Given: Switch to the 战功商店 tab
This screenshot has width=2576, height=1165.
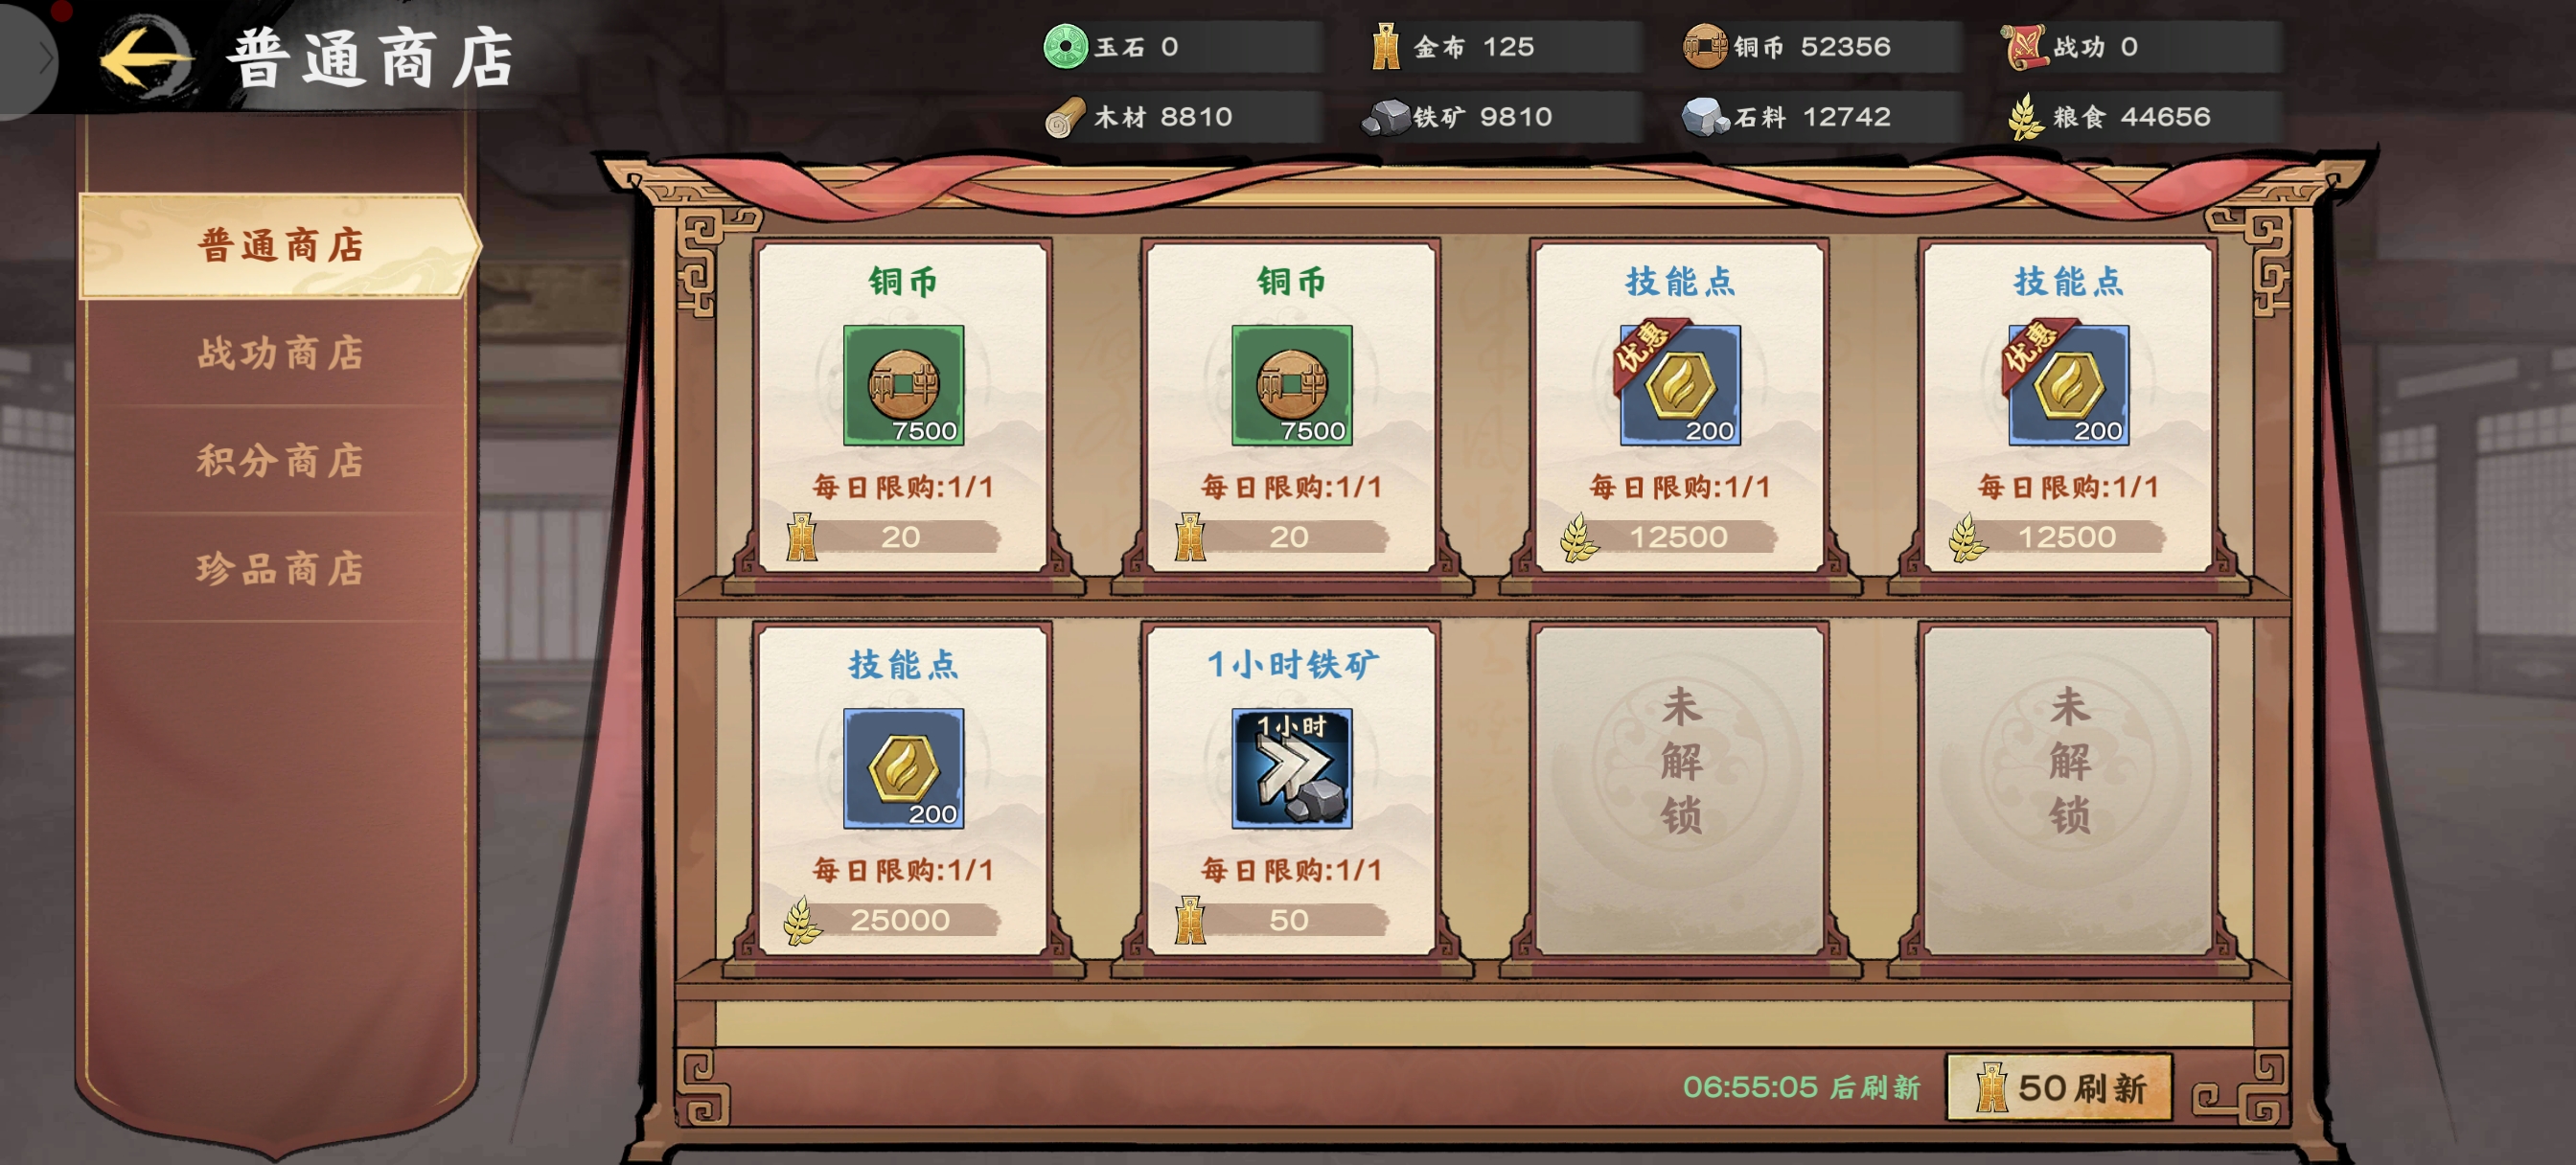Looking at the screenshot, I should click(280, 353).
